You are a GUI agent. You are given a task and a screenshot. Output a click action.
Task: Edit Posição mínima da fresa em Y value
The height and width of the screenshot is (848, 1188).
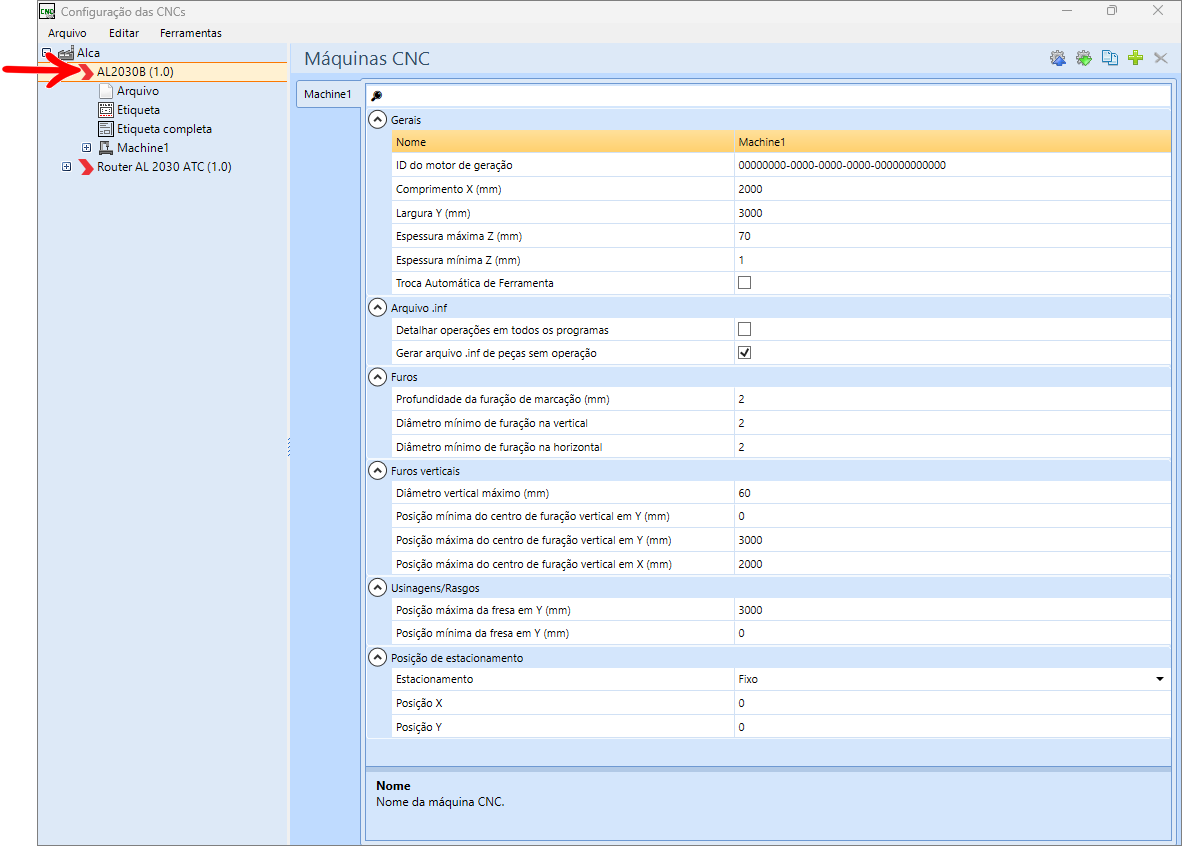(952, 633)
